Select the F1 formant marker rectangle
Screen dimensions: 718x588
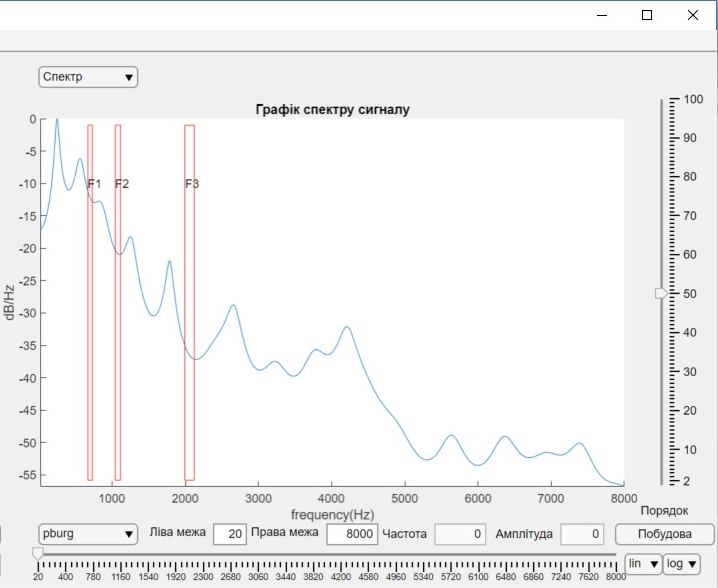(x=90, y=300)
